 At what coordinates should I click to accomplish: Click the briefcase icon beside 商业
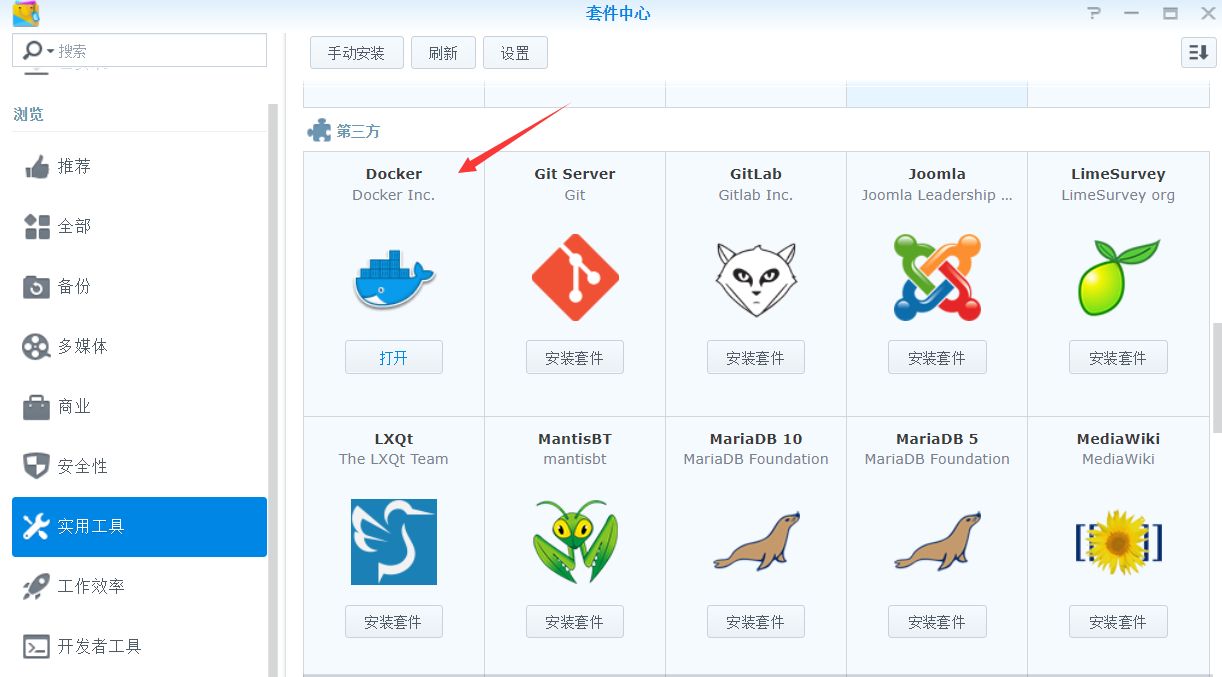tap(36, 406)
